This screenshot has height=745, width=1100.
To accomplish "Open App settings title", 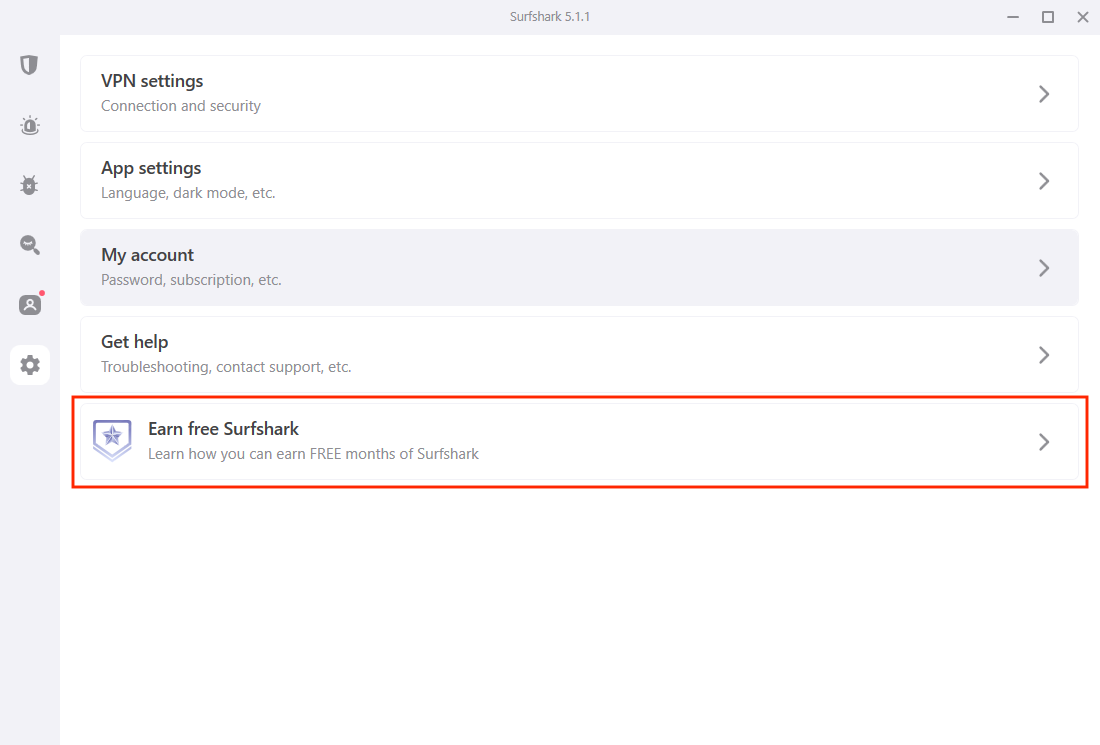I will point(151,168).
